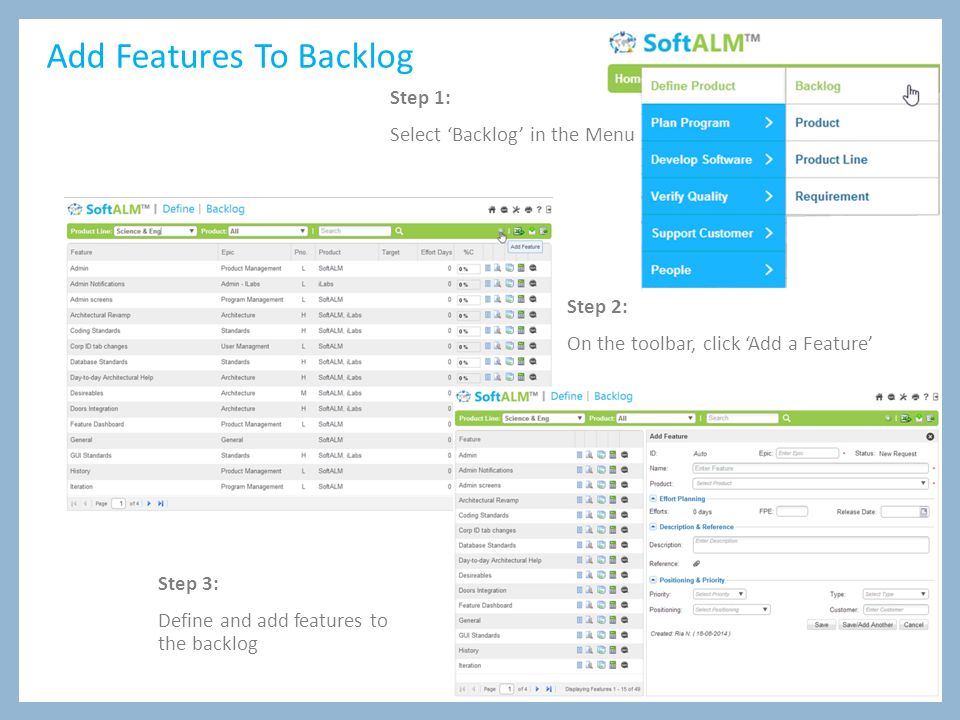
Task: Click logout icon in Step 2 backlog header
Action: (x=549, y=209)
